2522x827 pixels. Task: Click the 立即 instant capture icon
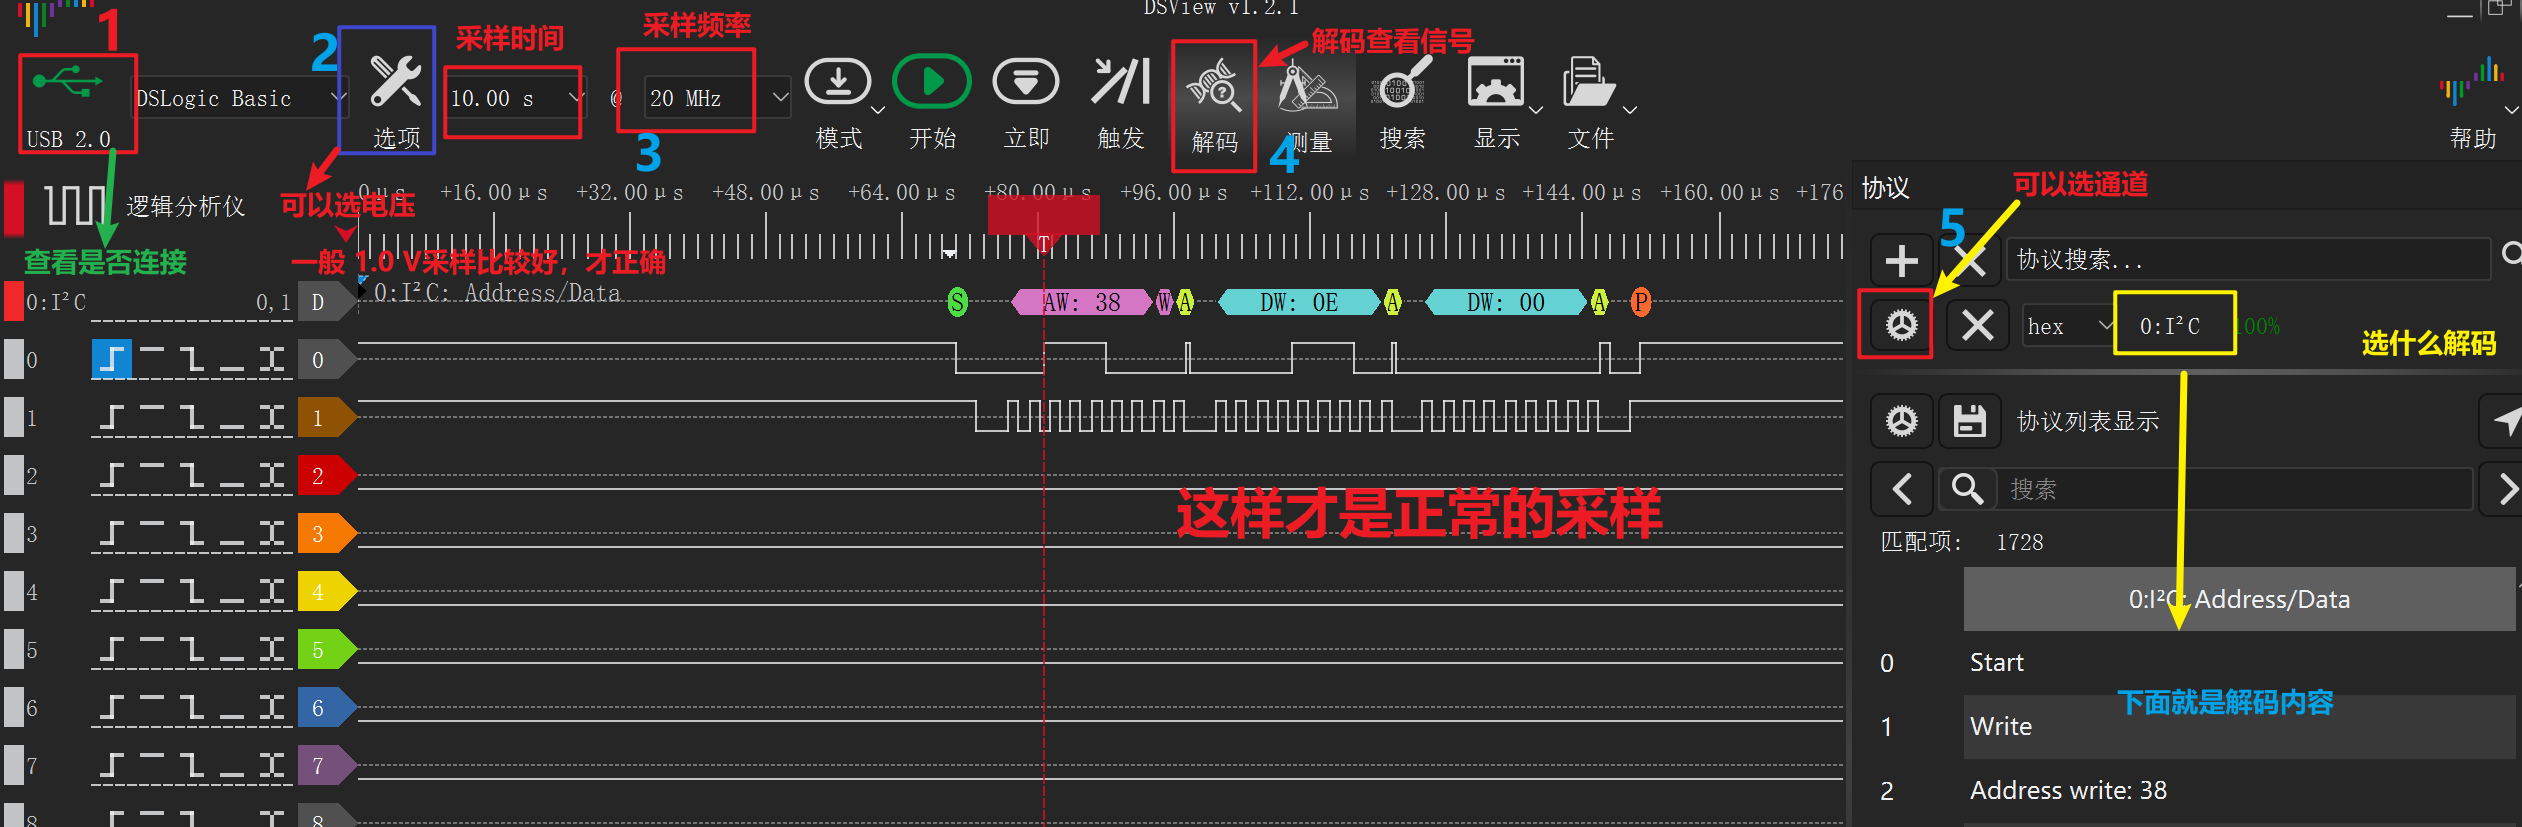tap(1026, 82)
